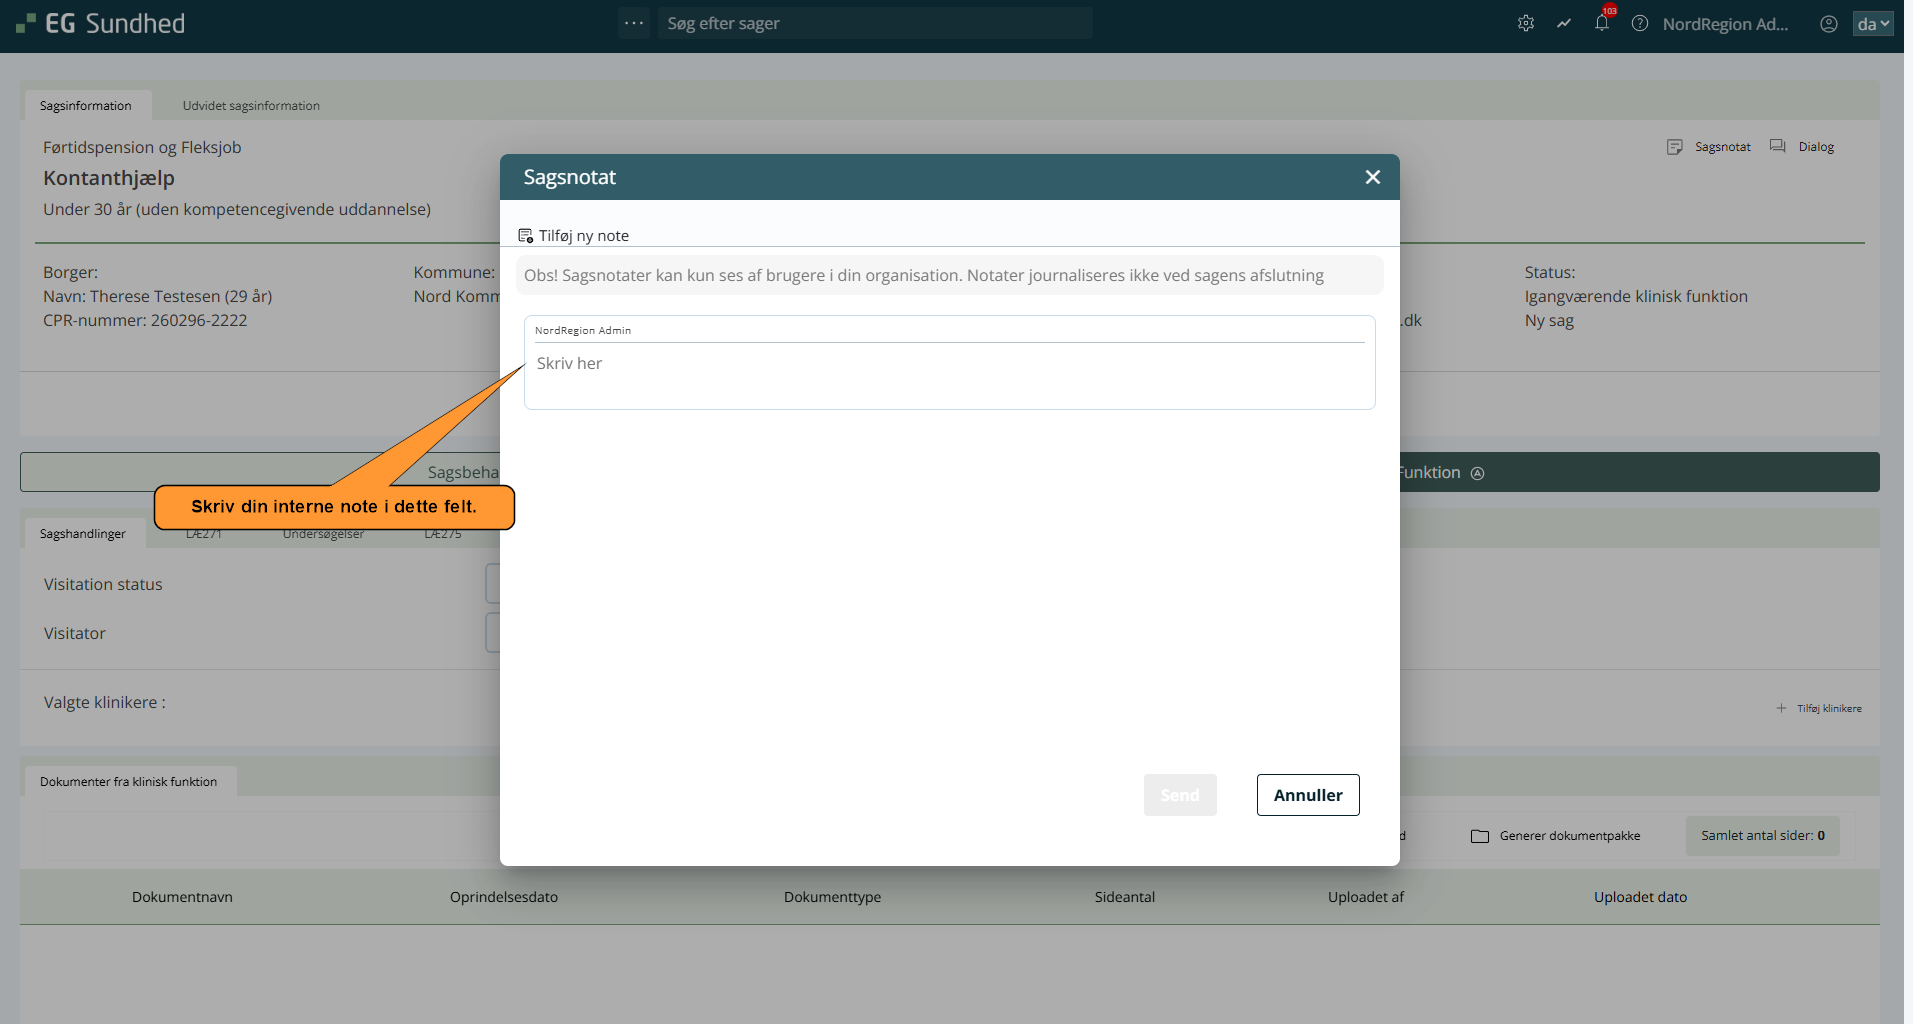Click the EG Sundhed logo

(101, 24)
